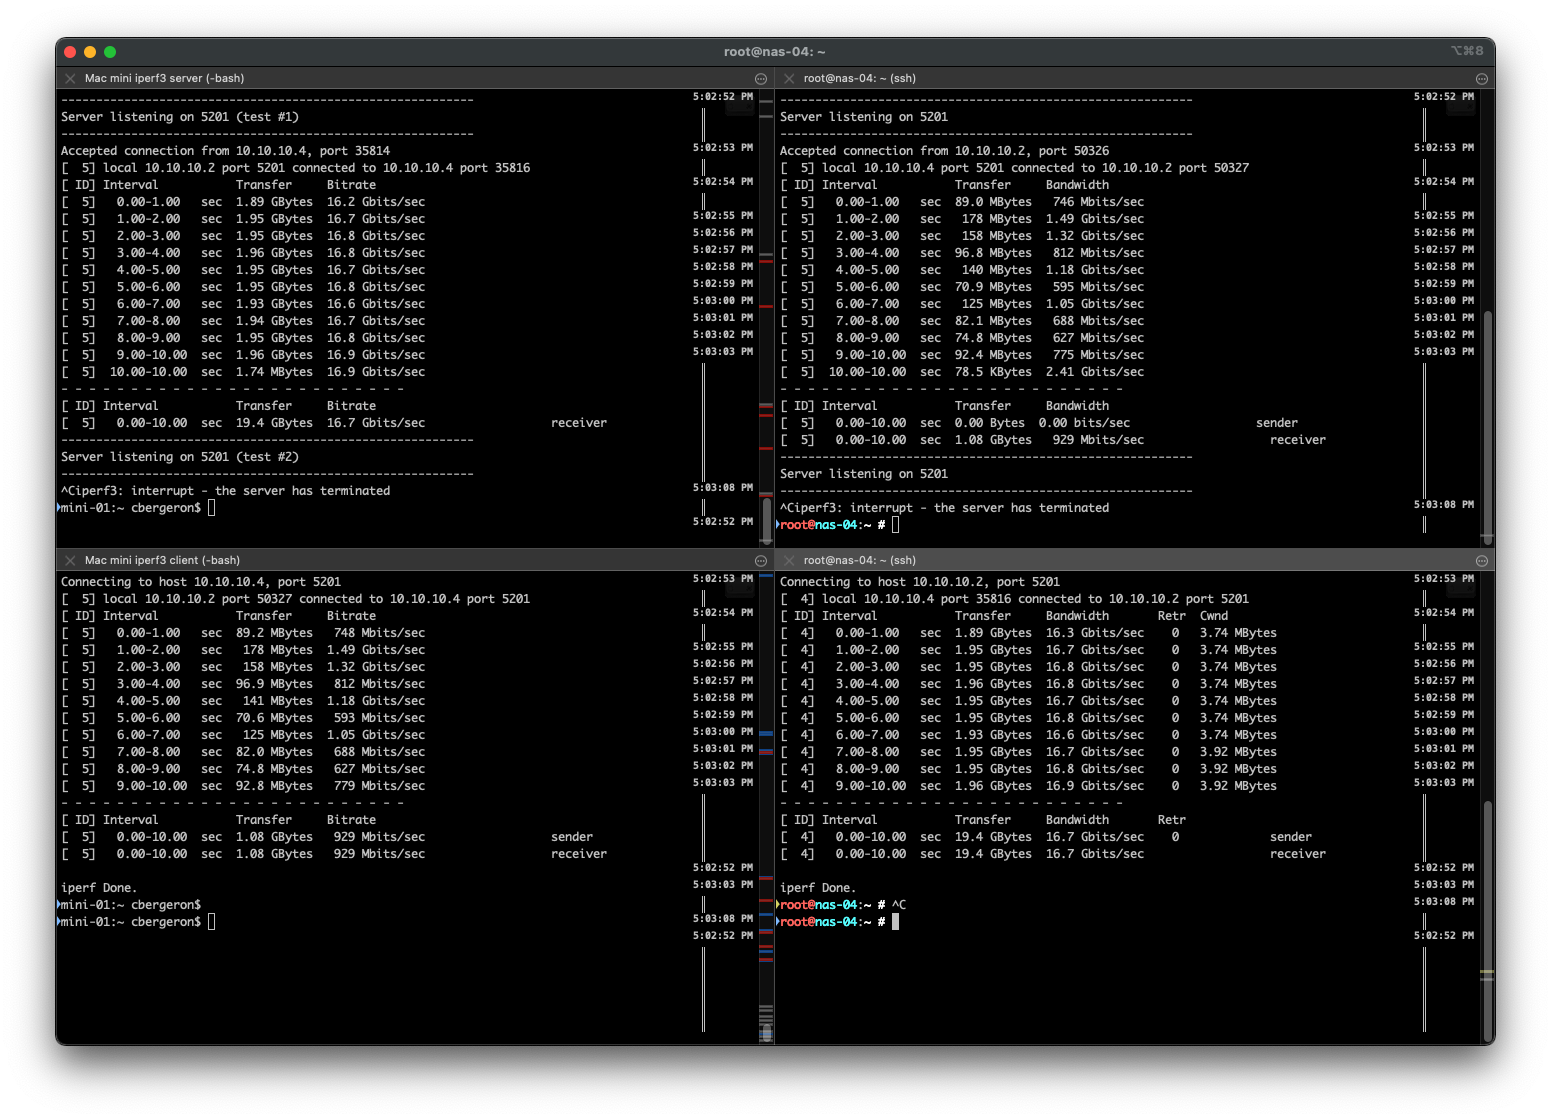
Task: Close the bottom-right root@nas-04 ssh pane
Action: 789,560
